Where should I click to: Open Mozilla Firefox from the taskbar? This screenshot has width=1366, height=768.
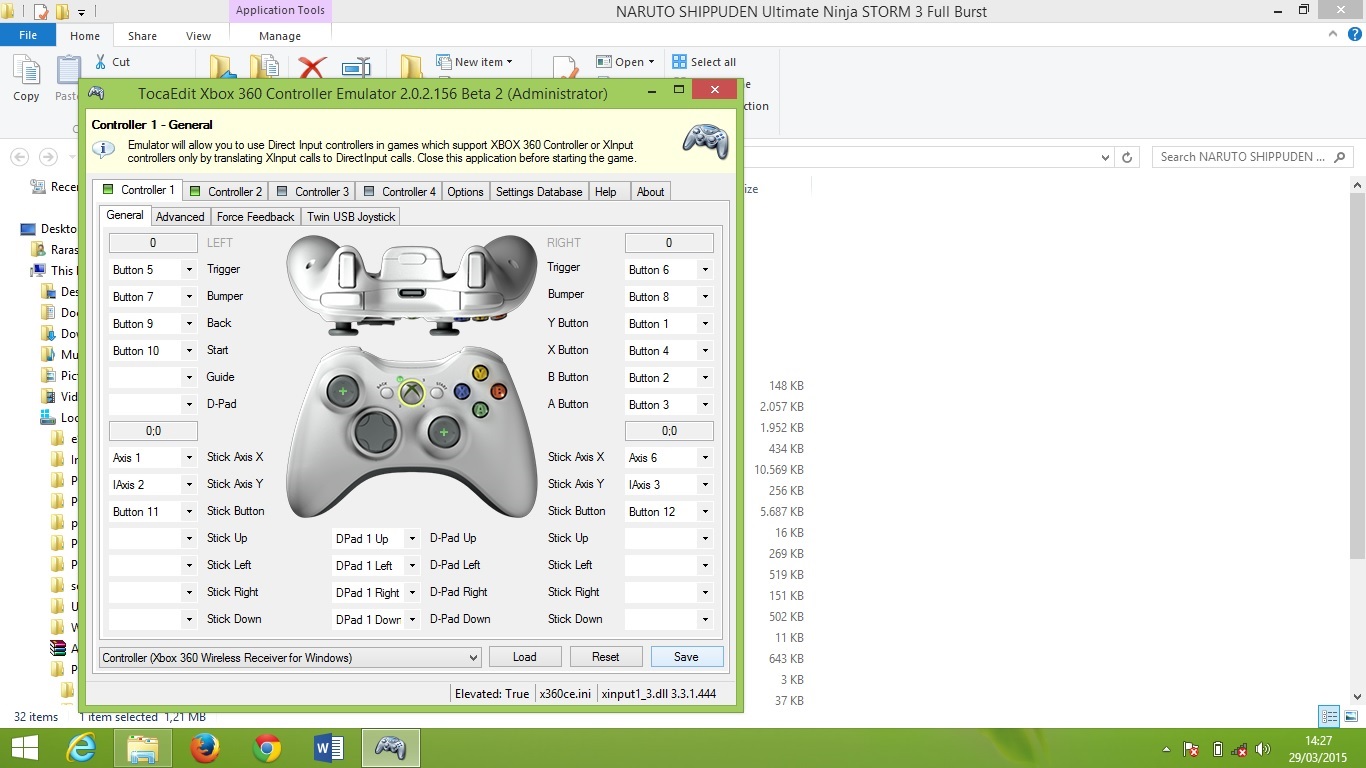click(205, 748)
